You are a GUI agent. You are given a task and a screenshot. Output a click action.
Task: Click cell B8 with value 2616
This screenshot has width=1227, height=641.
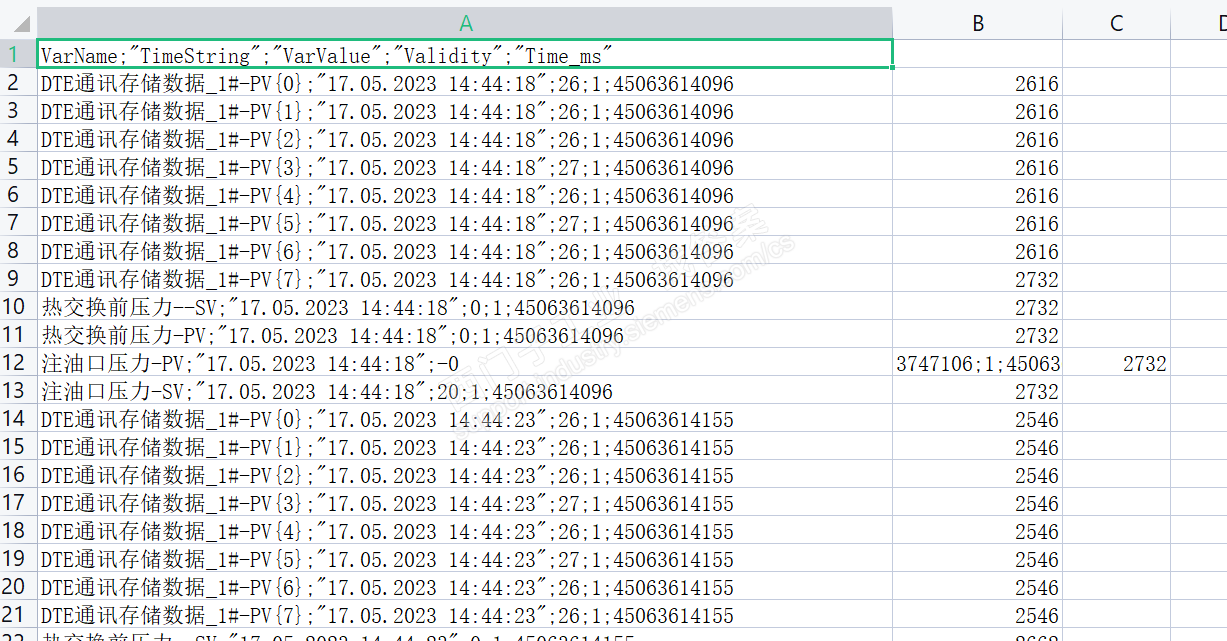[x=978, y=251]
